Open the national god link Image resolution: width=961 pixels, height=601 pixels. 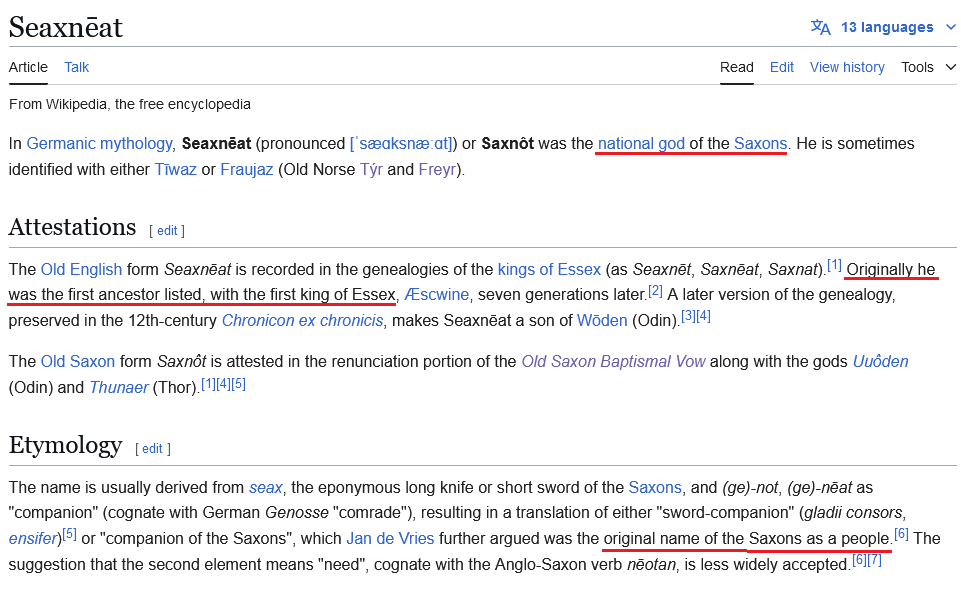click(641, 143)
